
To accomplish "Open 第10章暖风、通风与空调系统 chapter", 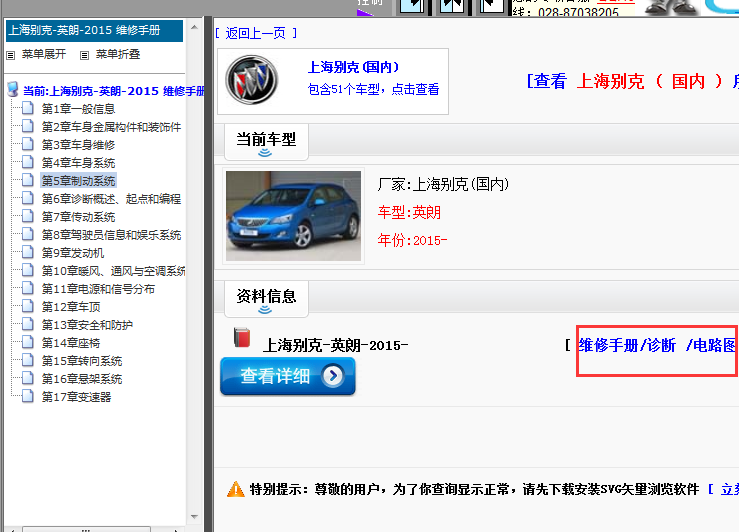I will pos(113,271).
